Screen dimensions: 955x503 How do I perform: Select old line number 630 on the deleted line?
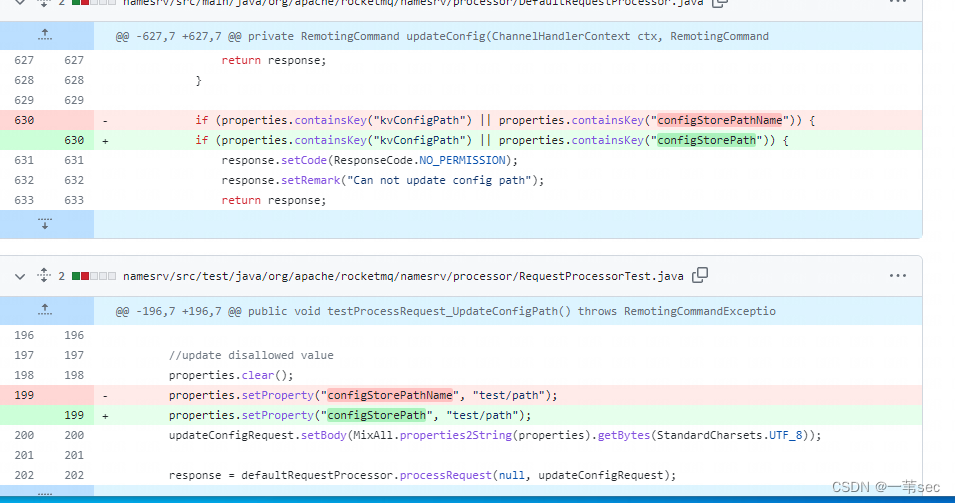[24, 120]
